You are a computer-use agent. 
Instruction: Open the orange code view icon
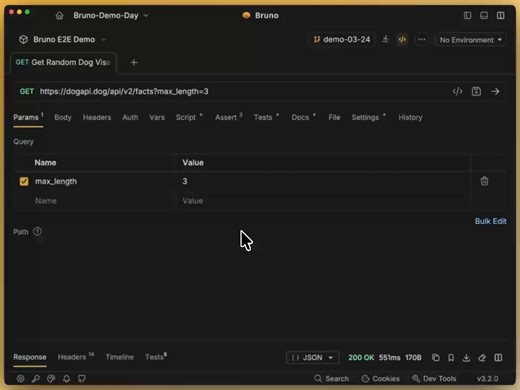[402, 40]
